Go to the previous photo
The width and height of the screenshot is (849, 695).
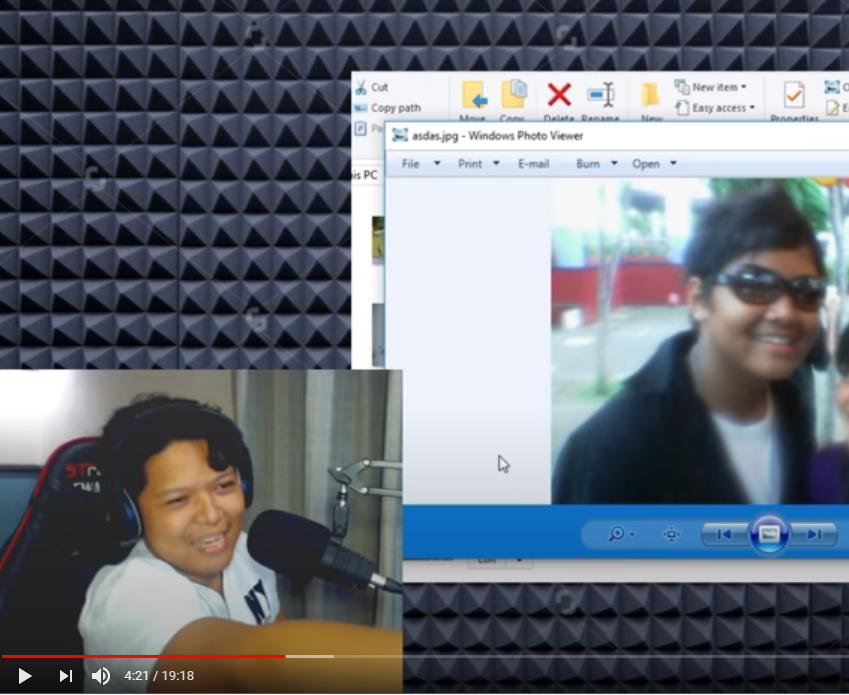pyautogui.click(x=724, y=534)
